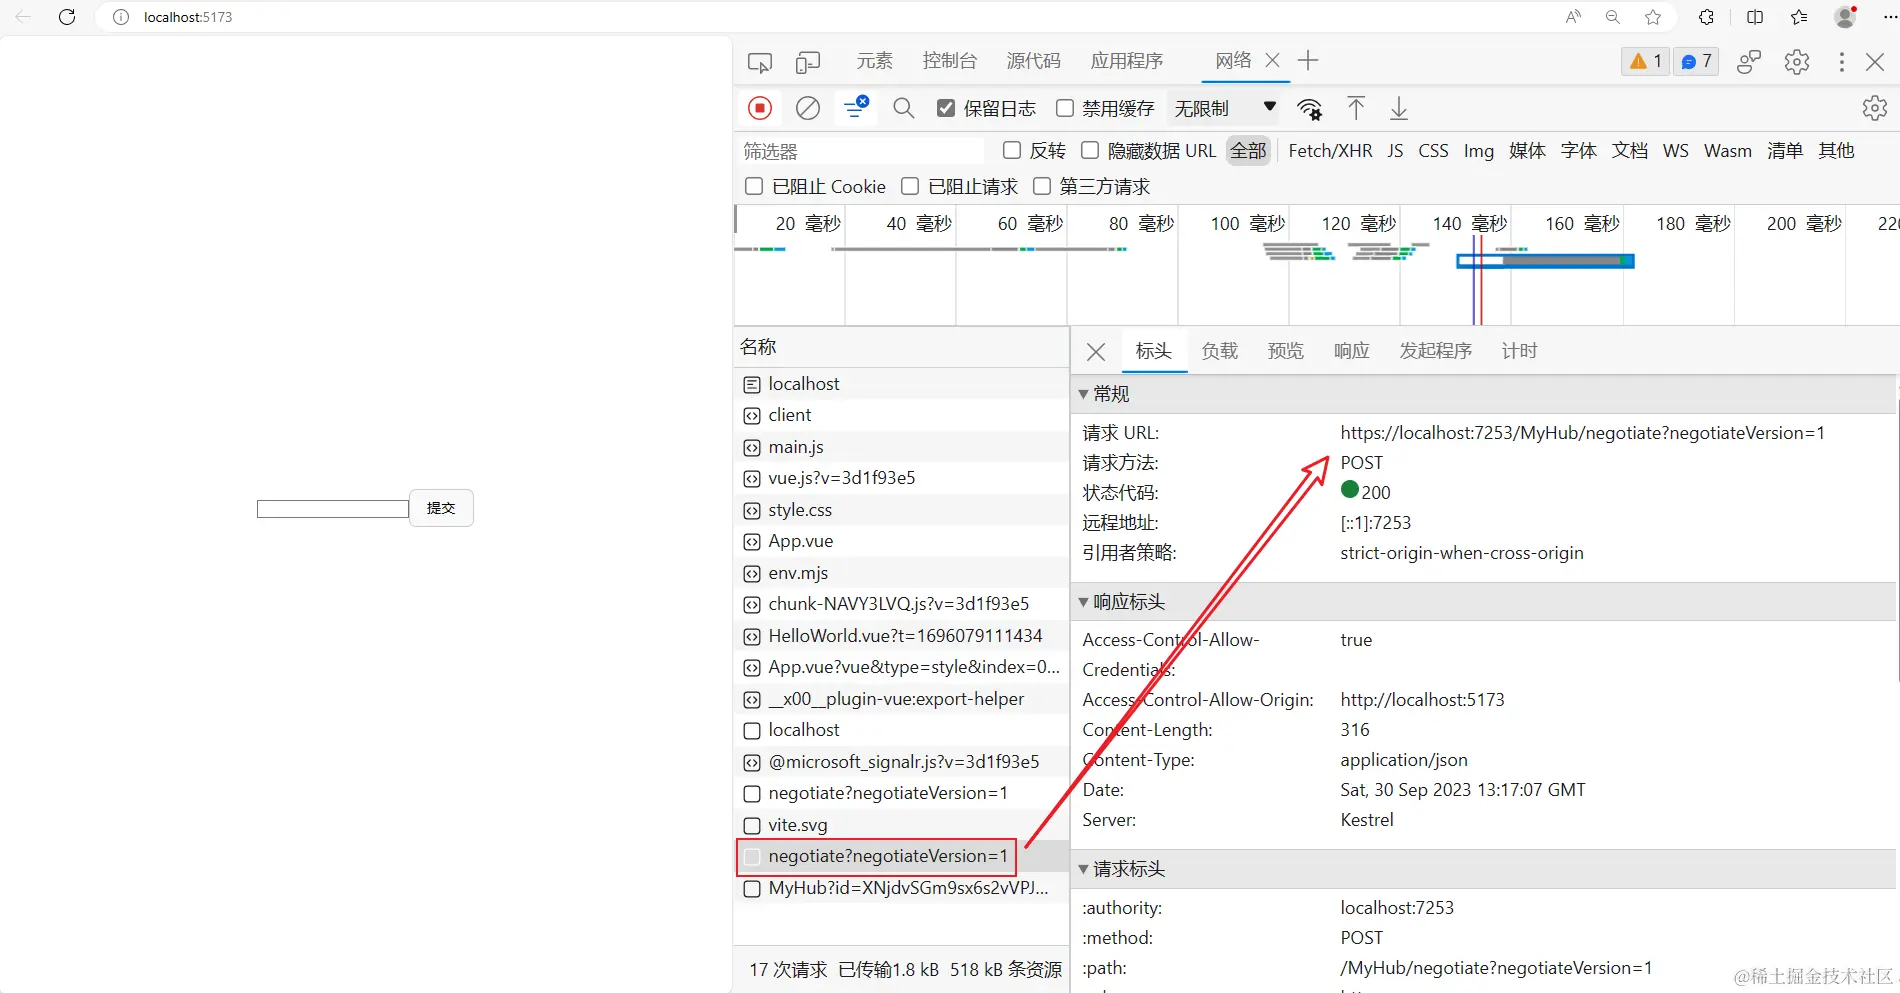Collapse the 请求标头 section
The height and width of the screenshot is (993, 1900).
pos(1083,869)
